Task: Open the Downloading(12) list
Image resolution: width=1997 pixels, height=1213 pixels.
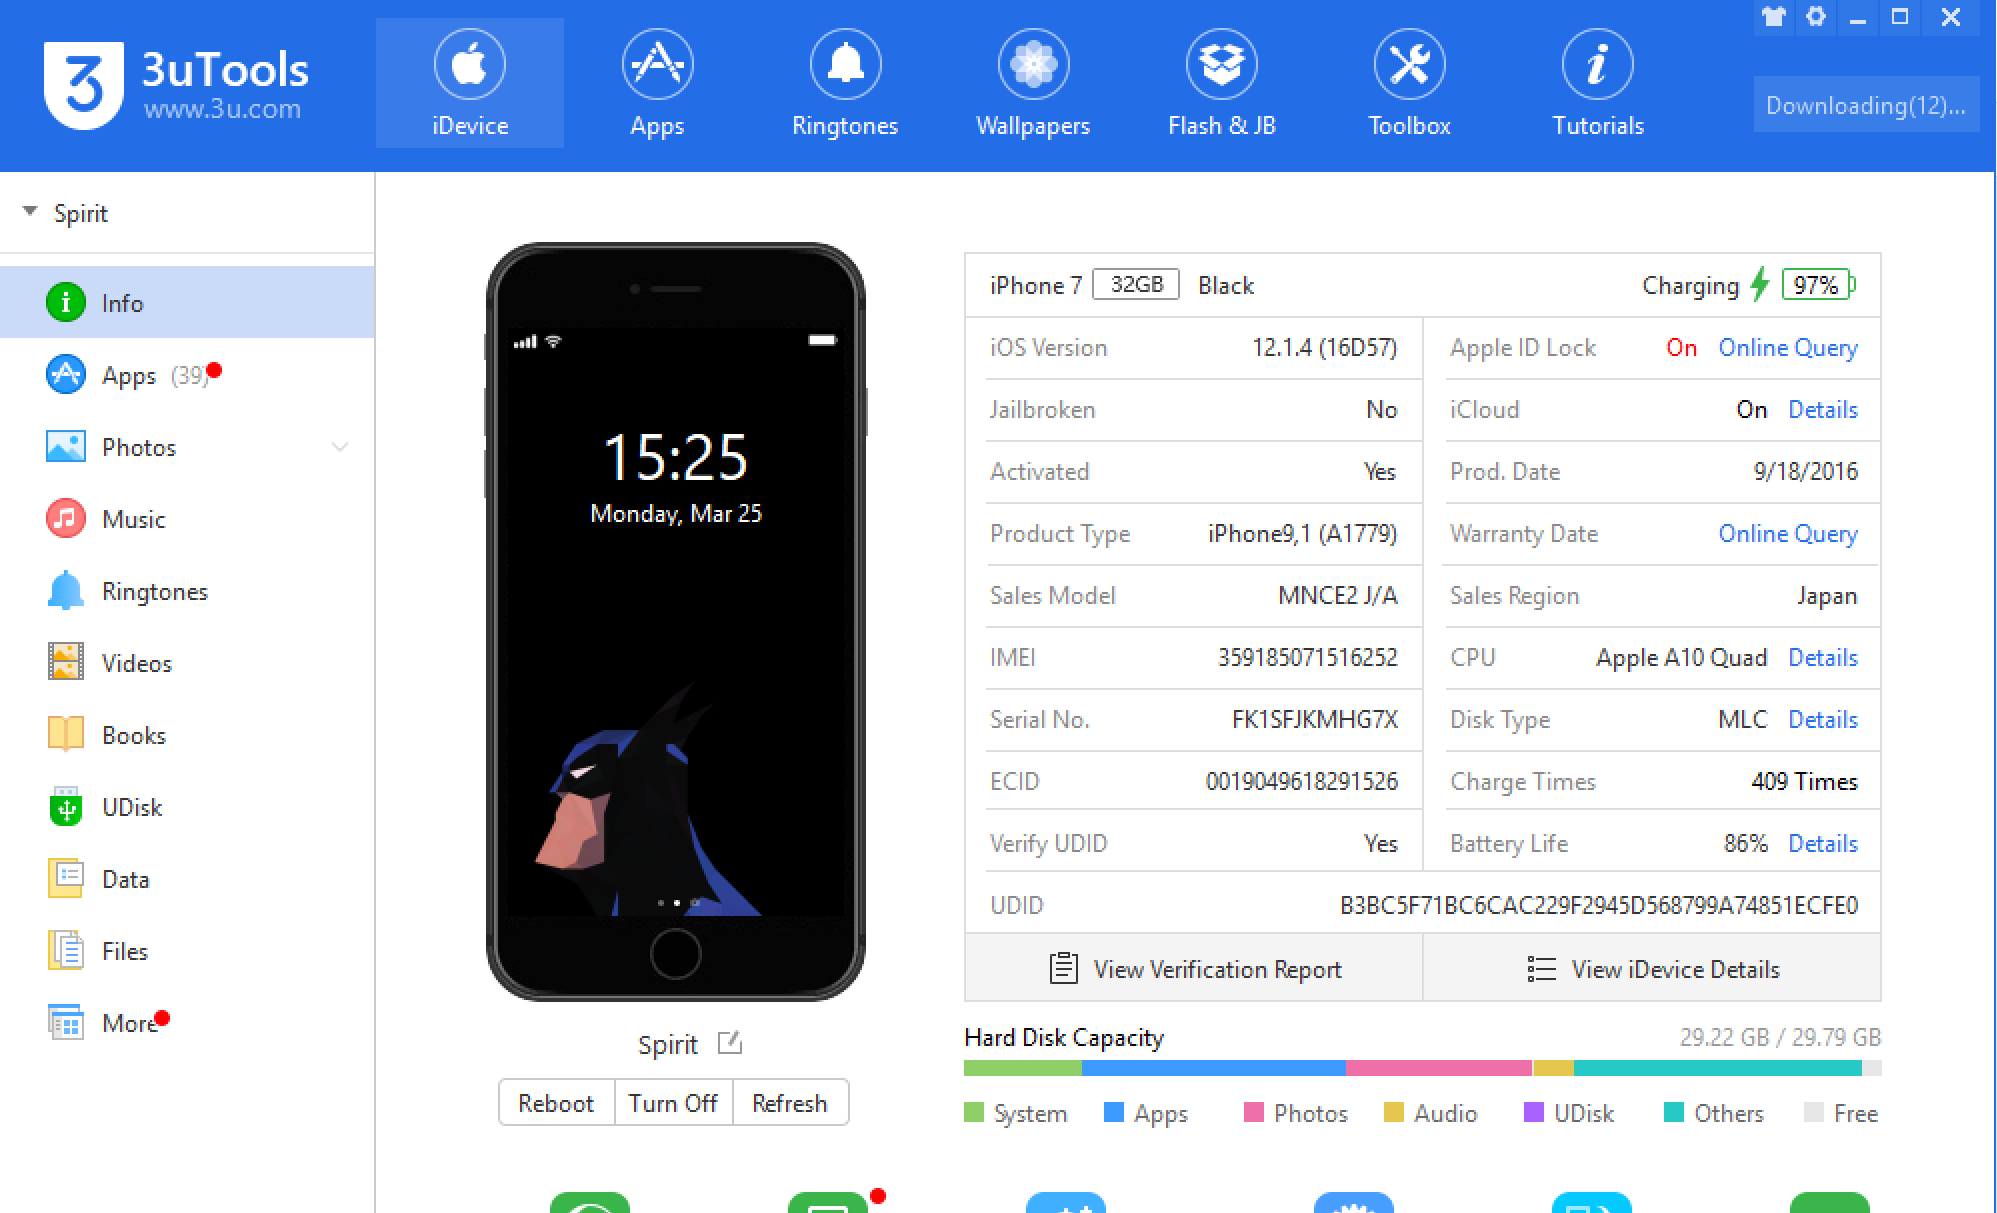Action: pos(1865,105)
